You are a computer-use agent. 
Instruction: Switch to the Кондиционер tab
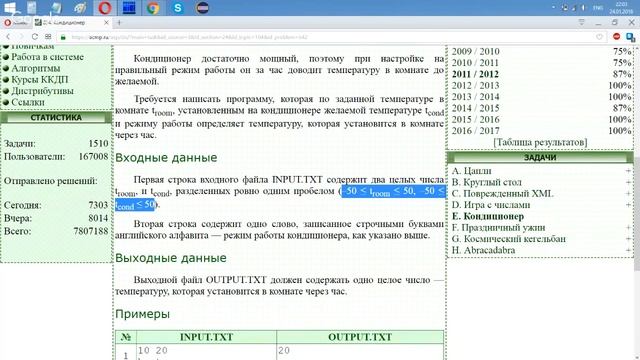pos(67,23)
